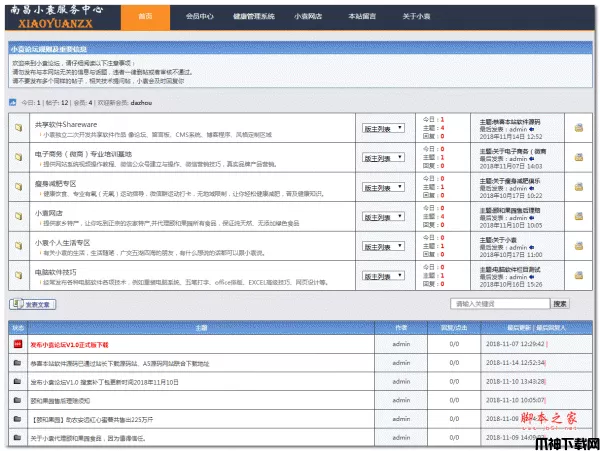Screen dimensions: 600x451
Task: Click the 搜索 search button
Action: pyautogui.click(x=560, y=304)
